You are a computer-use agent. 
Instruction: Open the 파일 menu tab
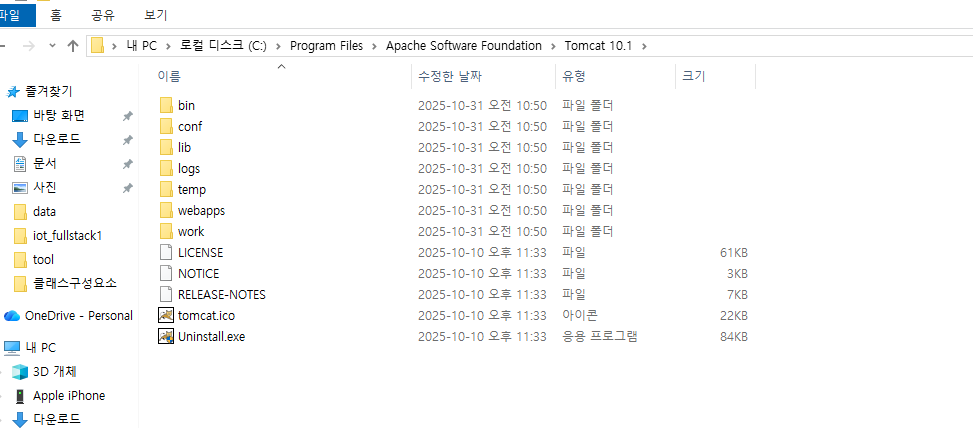click(x=16, y=15)
